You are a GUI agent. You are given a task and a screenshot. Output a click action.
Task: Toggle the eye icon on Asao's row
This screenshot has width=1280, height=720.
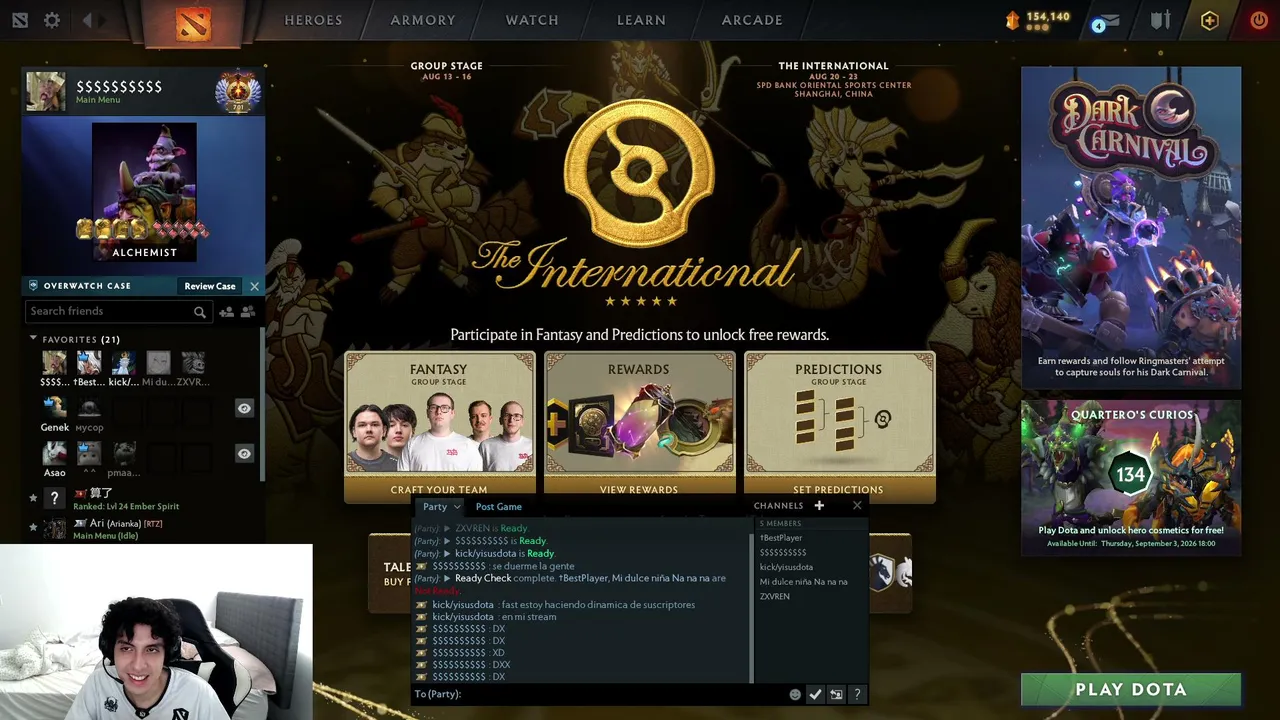coord(244,454)
